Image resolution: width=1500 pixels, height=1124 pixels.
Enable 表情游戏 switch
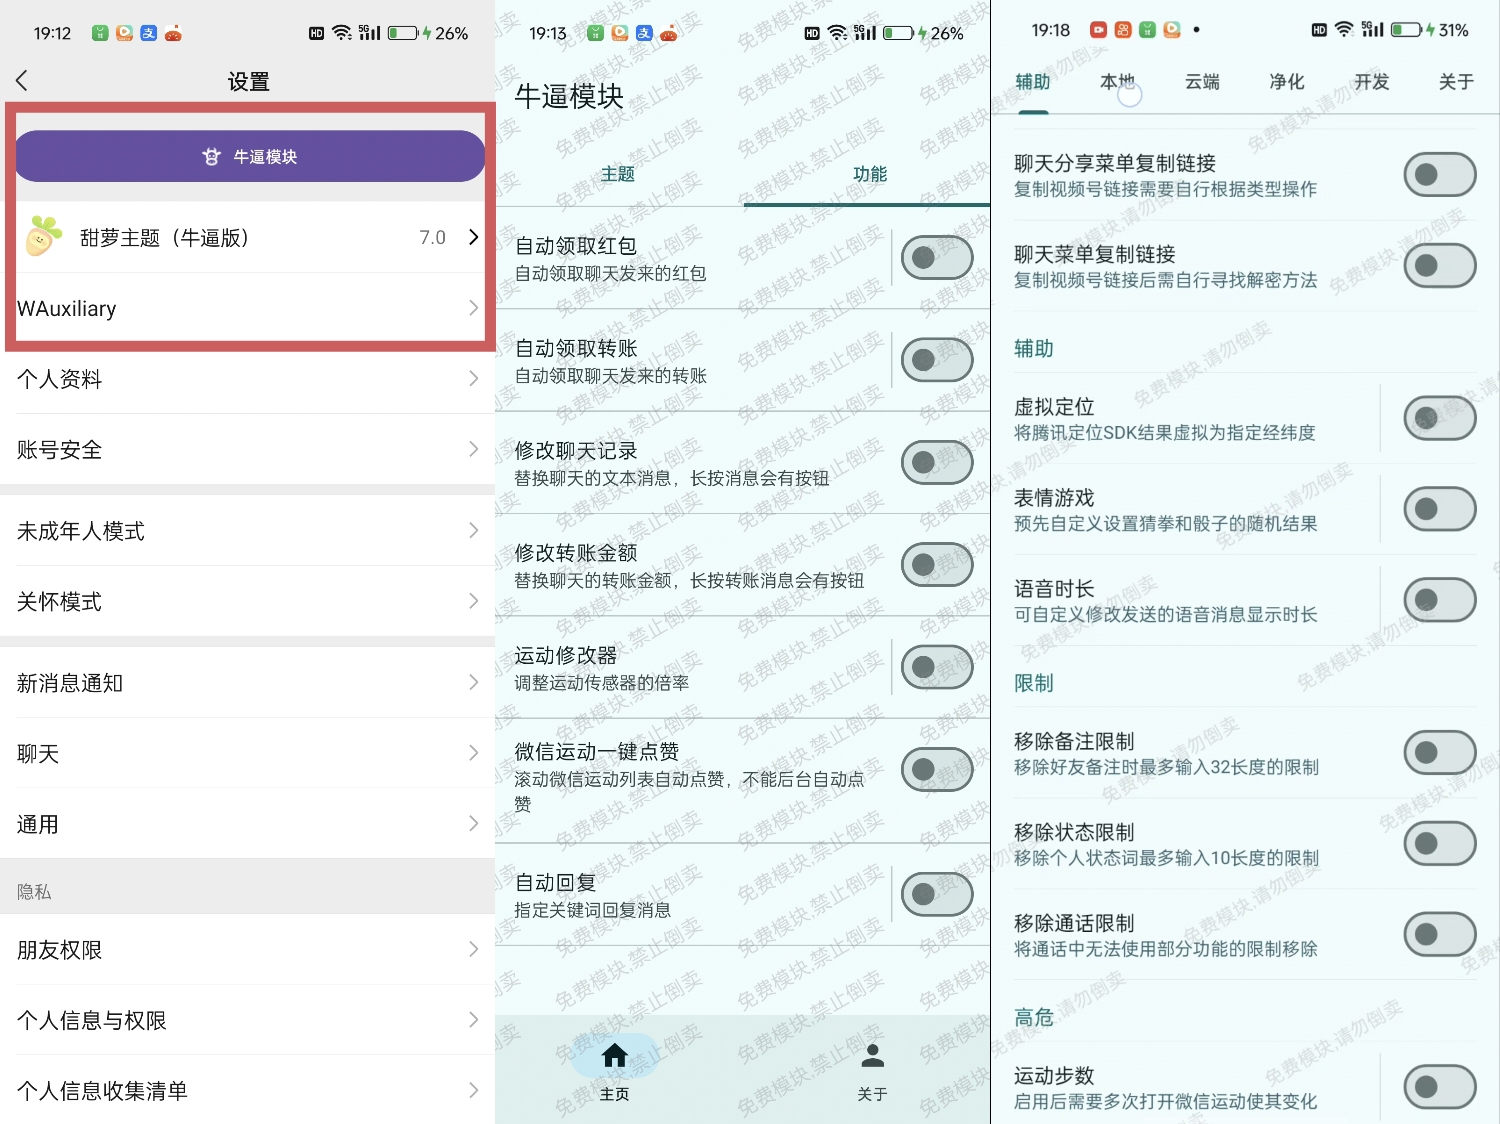1440,509
